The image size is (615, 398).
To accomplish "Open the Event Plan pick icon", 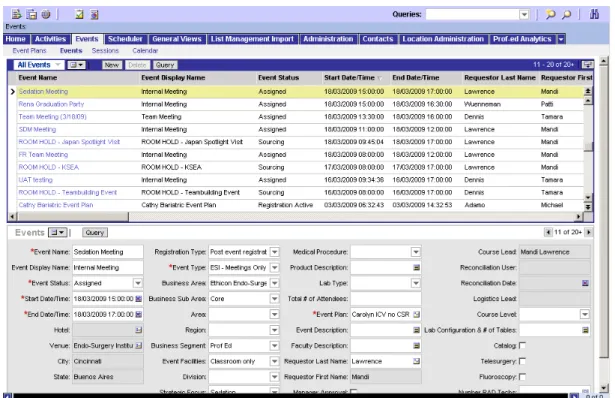I will pyautogui.click(x=417, y=314).
